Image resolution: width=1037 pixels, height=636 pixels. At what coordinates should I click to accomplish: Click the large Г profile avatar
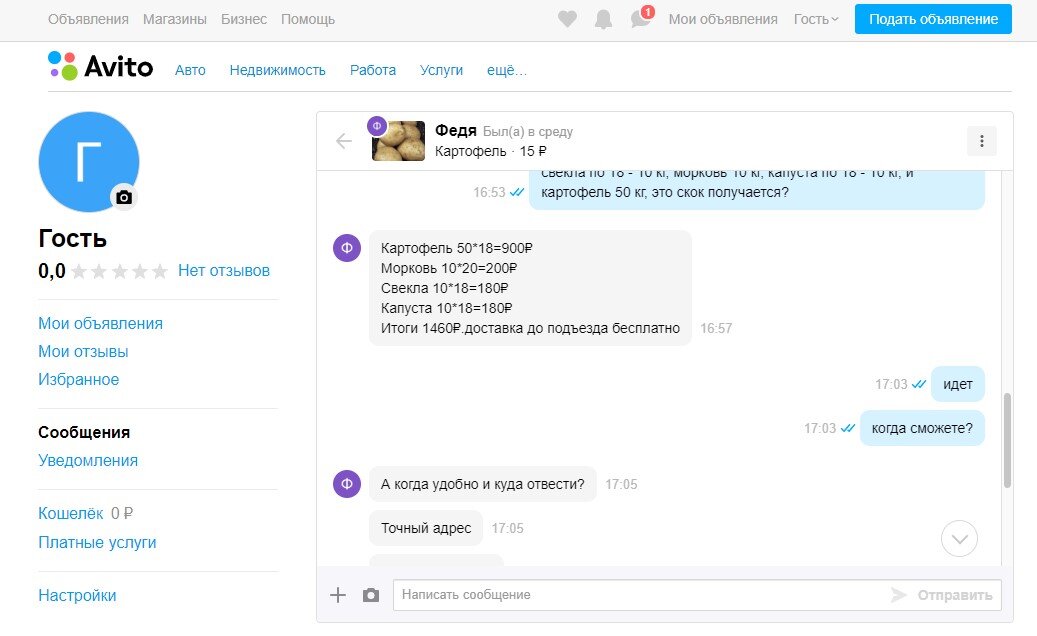point(89,162)
